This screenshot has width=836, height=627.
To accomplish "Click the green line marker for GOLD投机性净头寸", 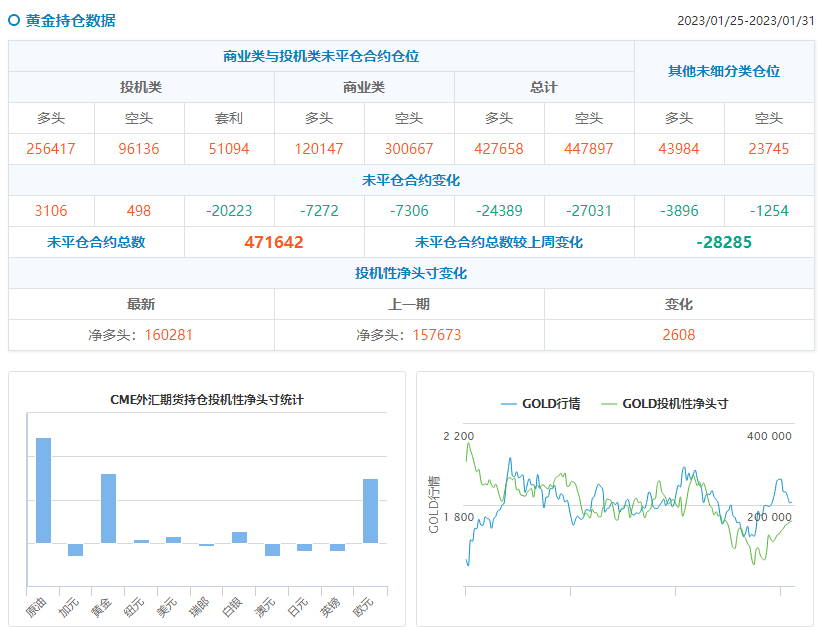I will pyautogui.click(x=609, y=404).
